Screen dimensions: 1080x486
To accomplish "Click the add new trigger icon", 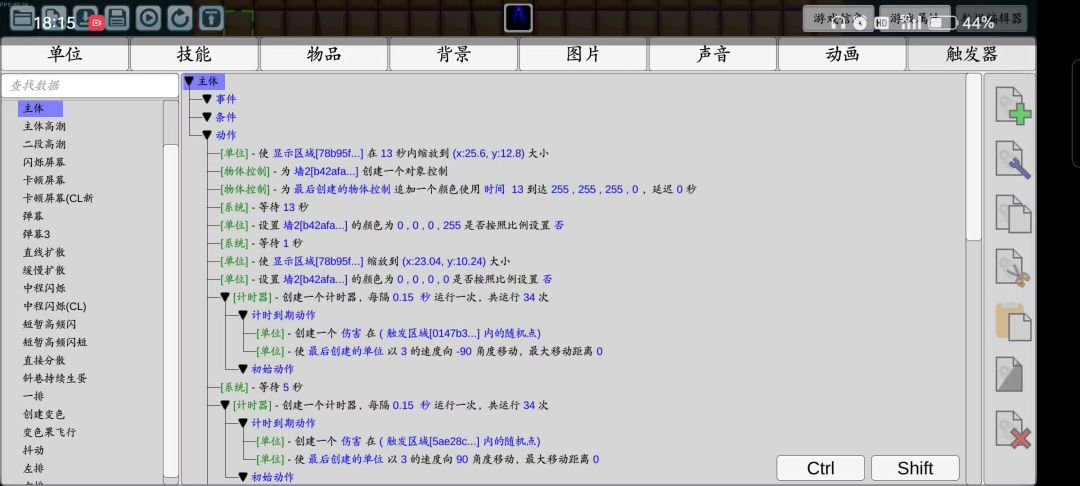I will click(1012, 106).
